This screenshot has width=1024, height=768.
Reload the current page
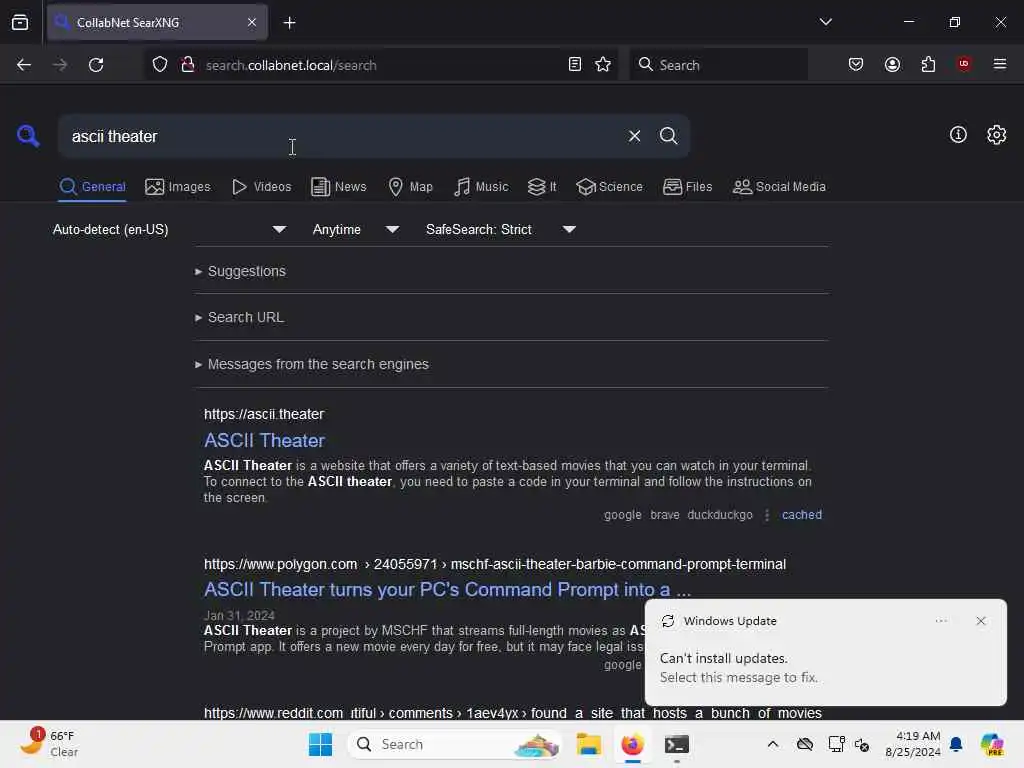(96, 65)
